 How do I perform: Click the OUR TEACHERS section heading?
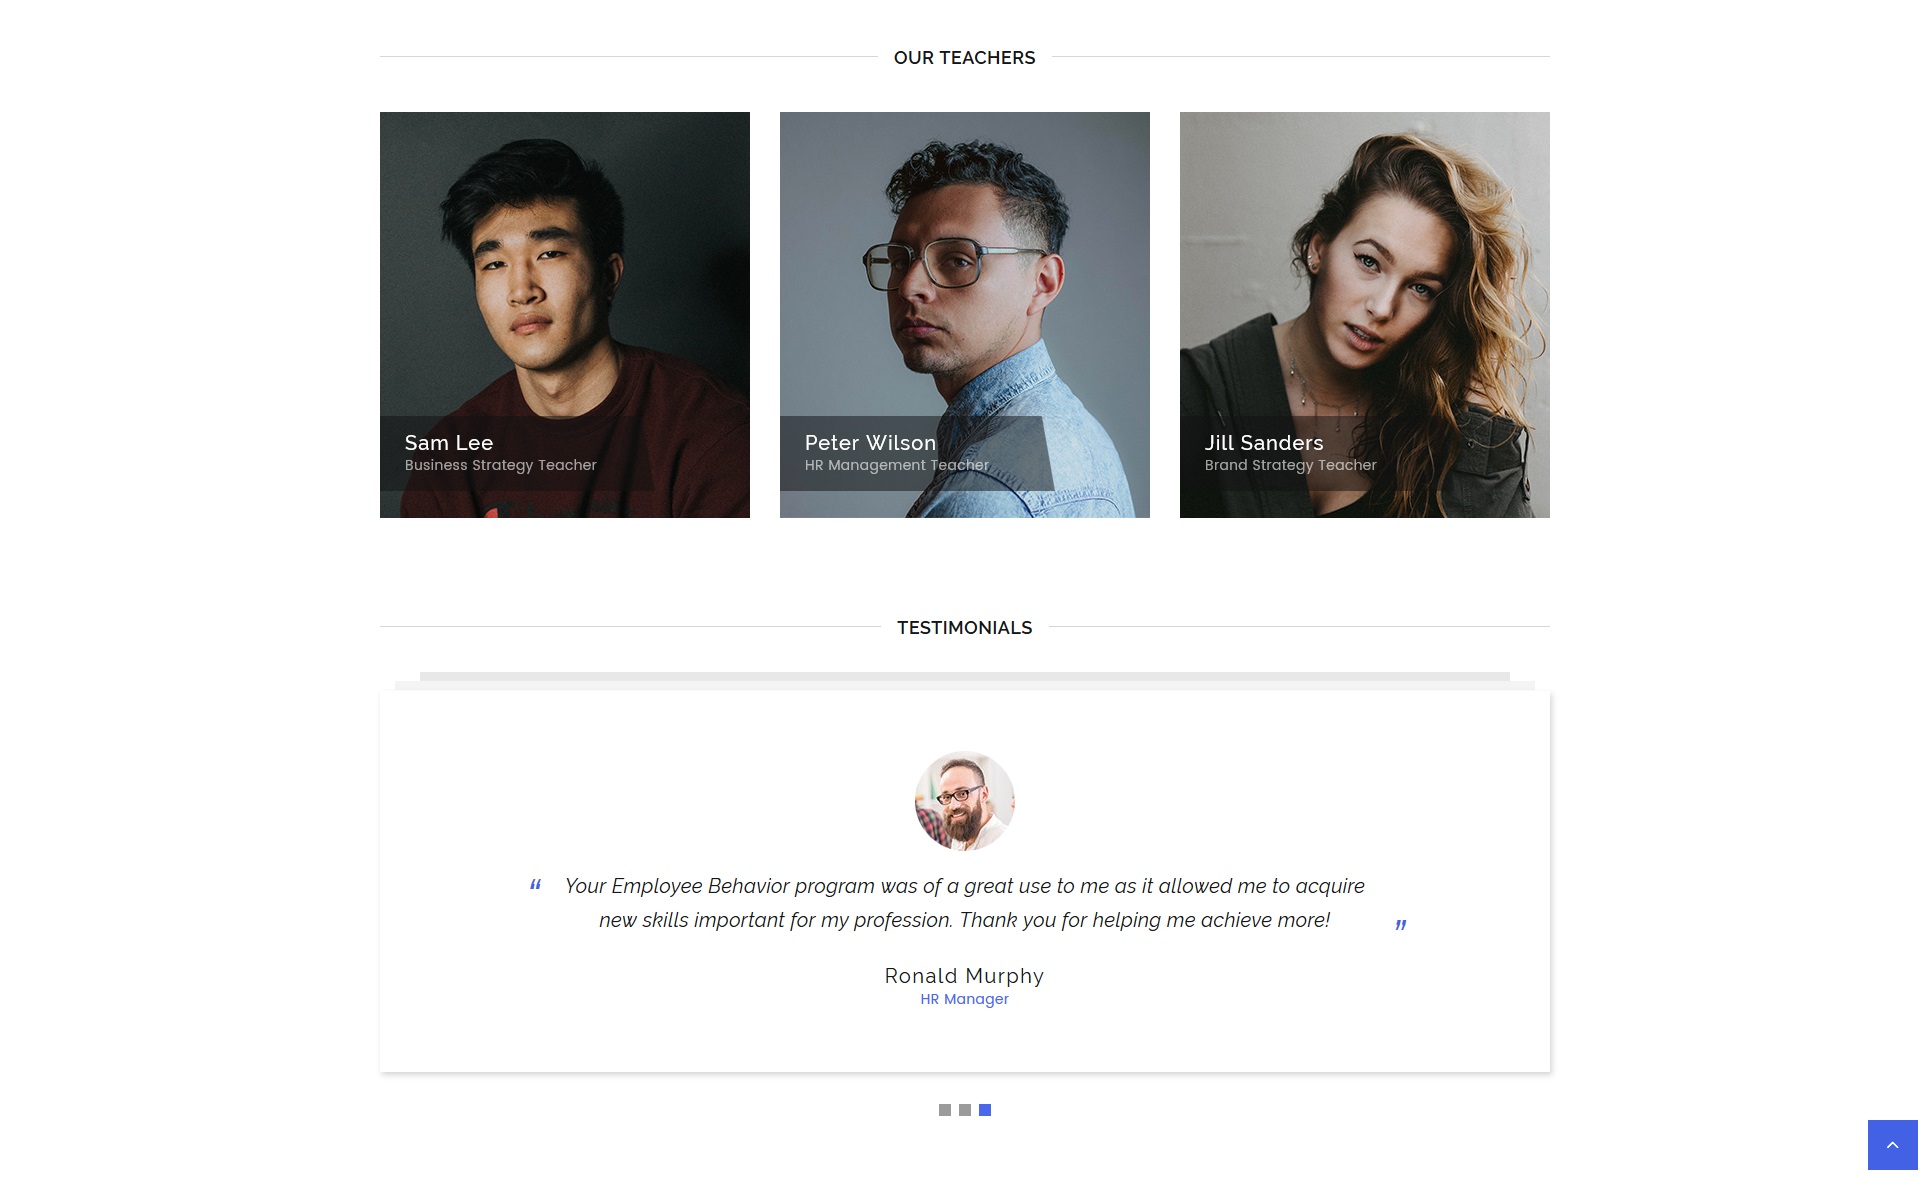[965, 58]
